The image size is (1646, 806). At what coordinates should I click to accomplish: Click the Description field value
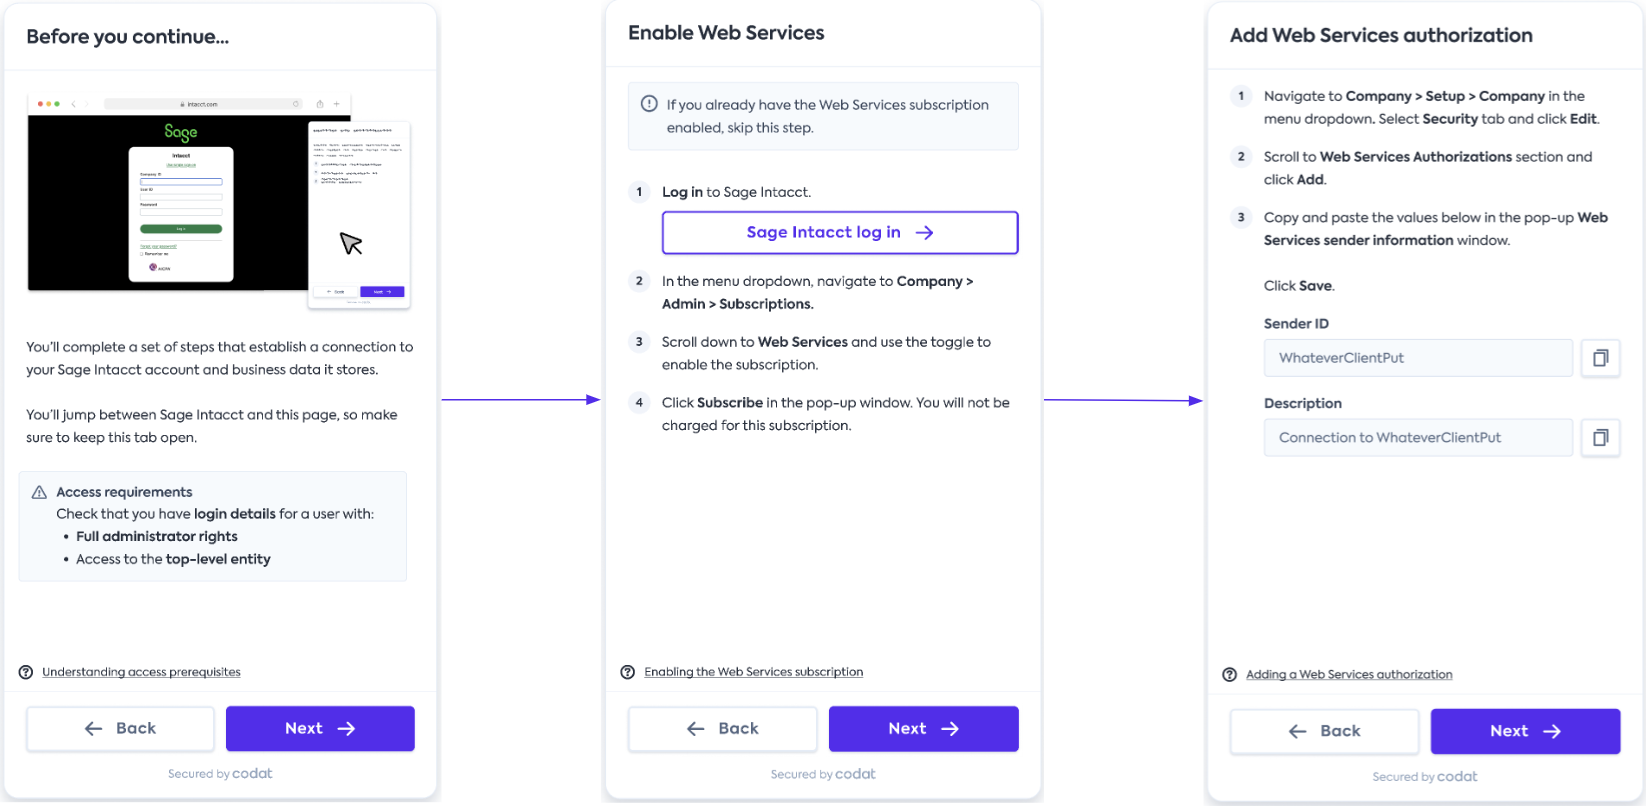(x=1417, y=438)
